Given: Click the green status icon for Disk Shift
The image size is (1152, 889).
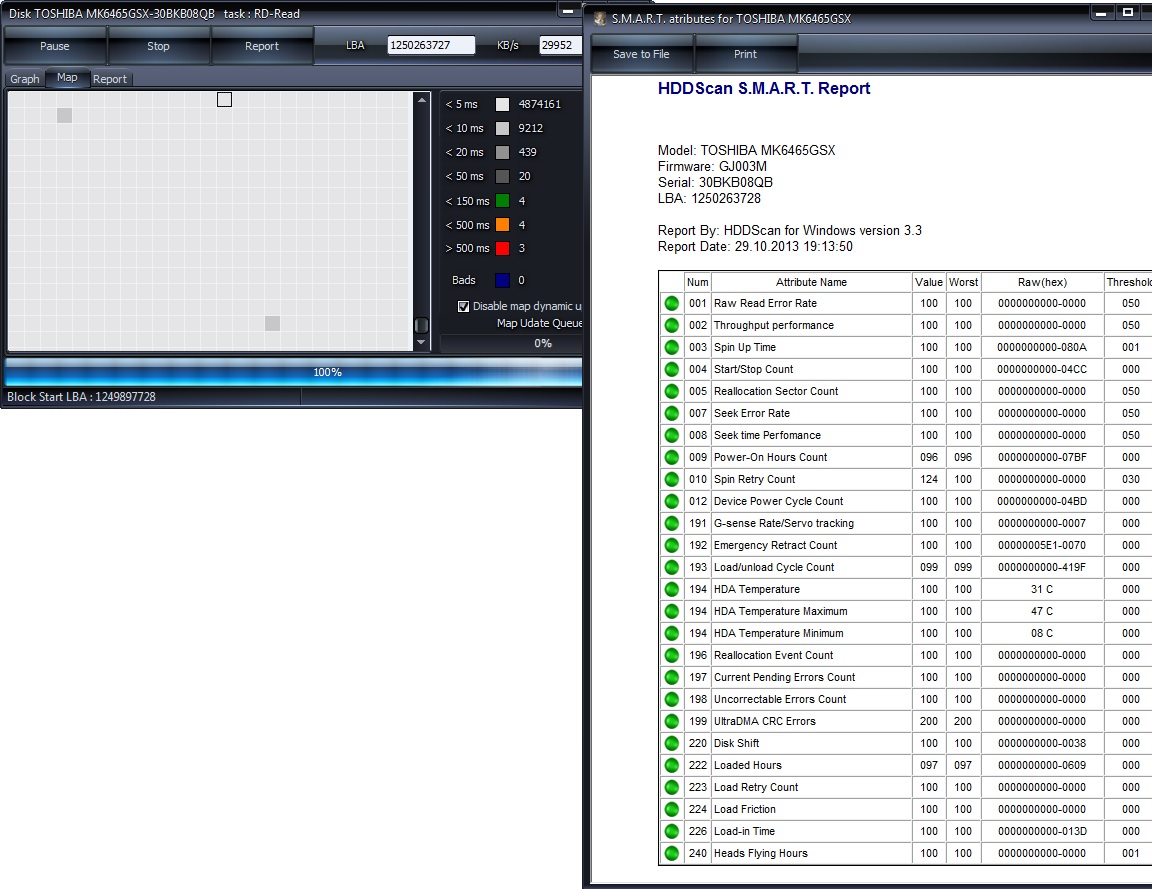Looking at the screenshot, I should (672, 744).
